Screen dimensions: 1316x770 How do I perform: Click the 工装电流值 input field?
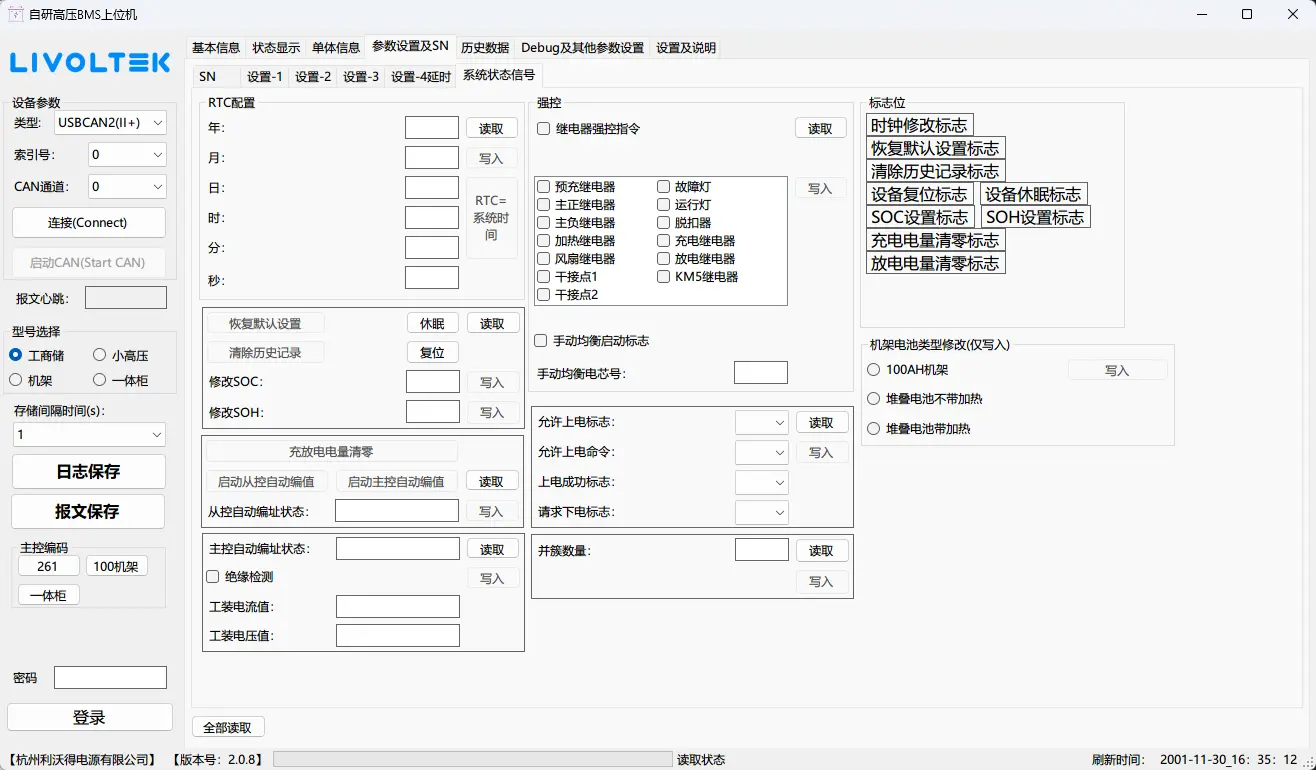398,606
